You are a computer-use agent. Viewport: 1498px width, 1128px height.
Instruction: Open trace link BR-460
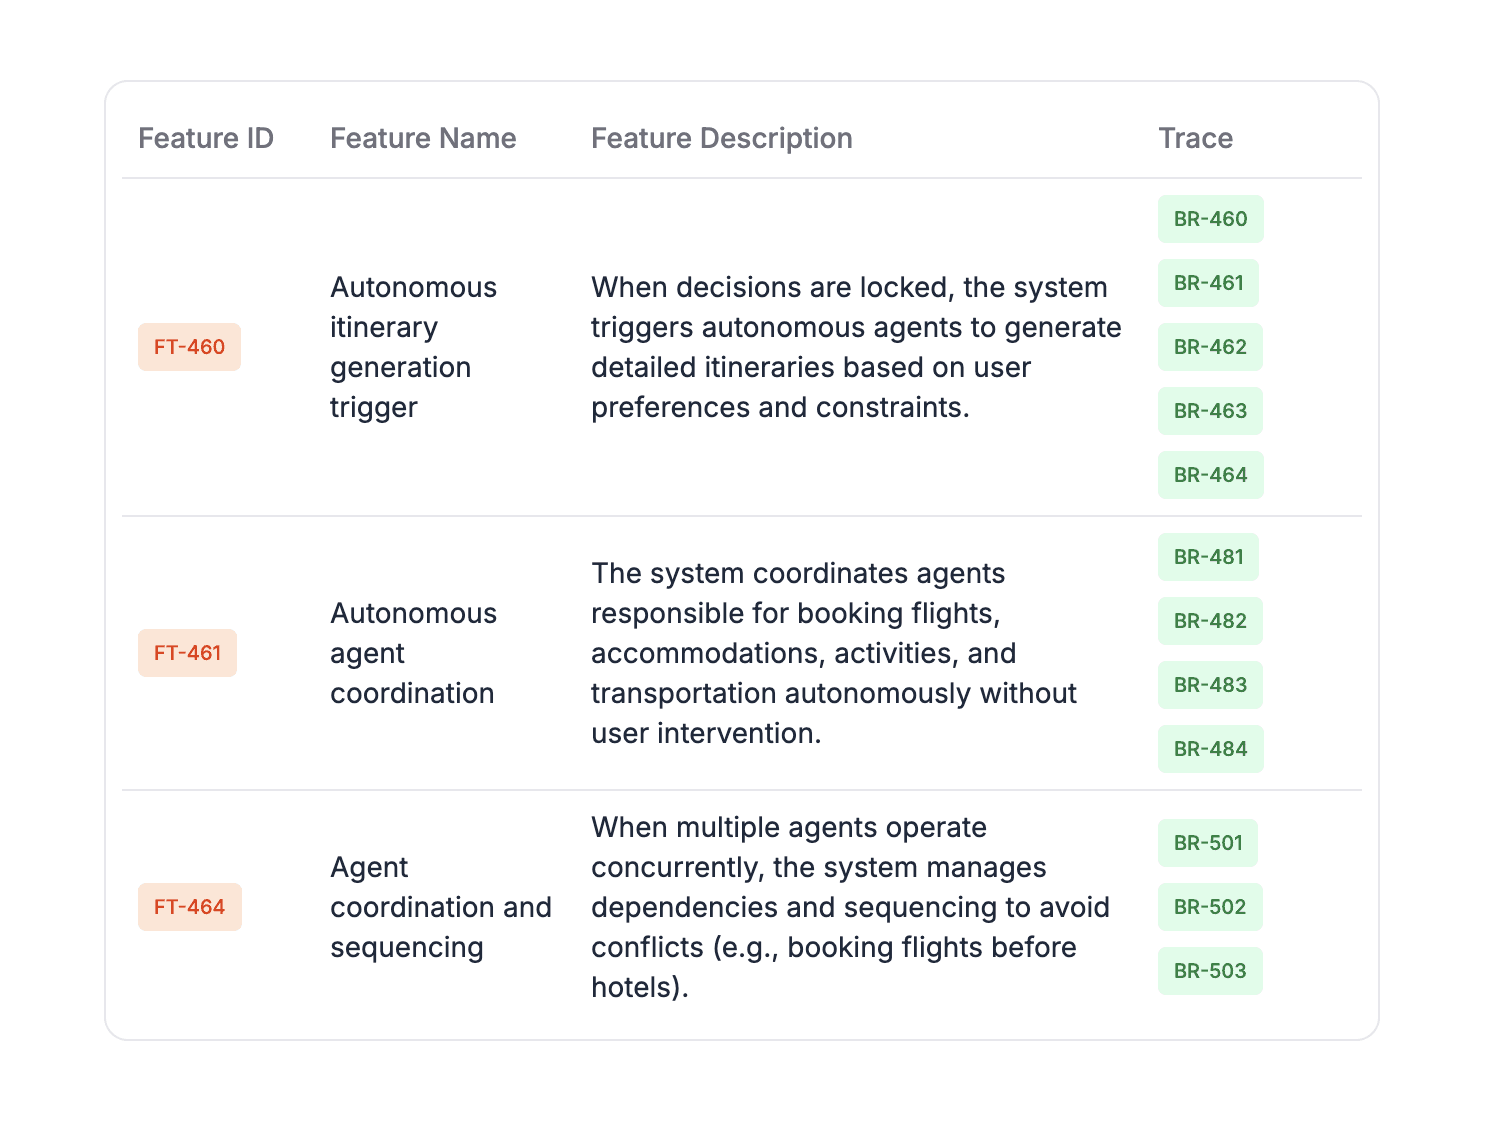[x=1210, y=219]
